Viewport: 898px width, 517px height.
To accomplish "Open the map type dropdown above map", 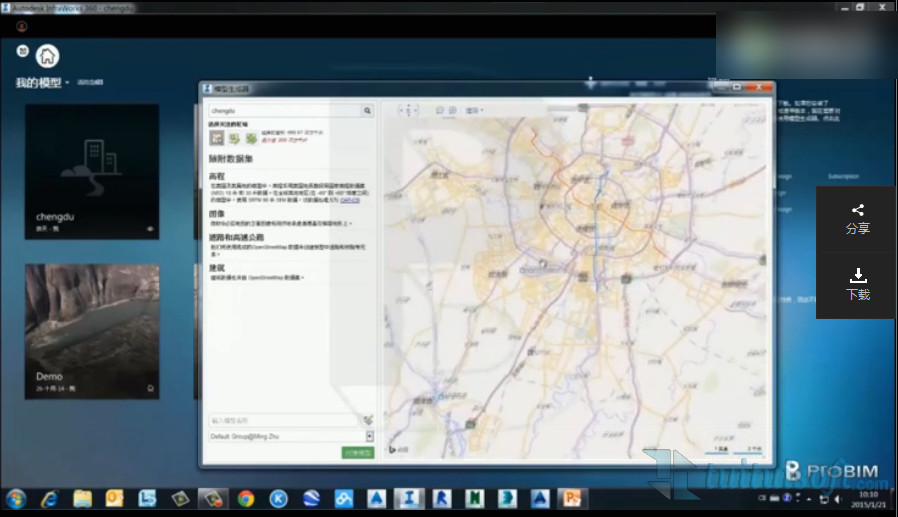I will pyautogui.click(x=474, y=110).
